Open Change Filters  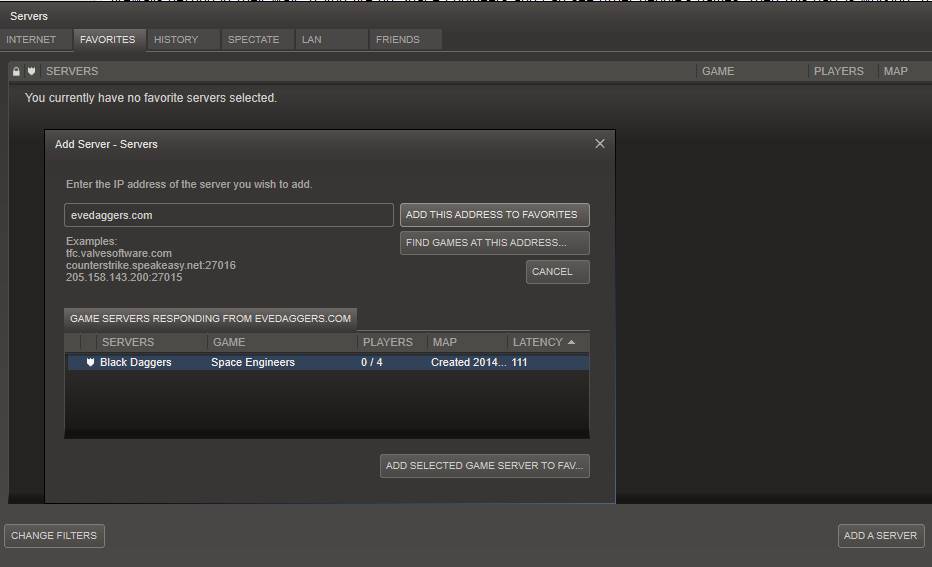click(x=54, y=536)
